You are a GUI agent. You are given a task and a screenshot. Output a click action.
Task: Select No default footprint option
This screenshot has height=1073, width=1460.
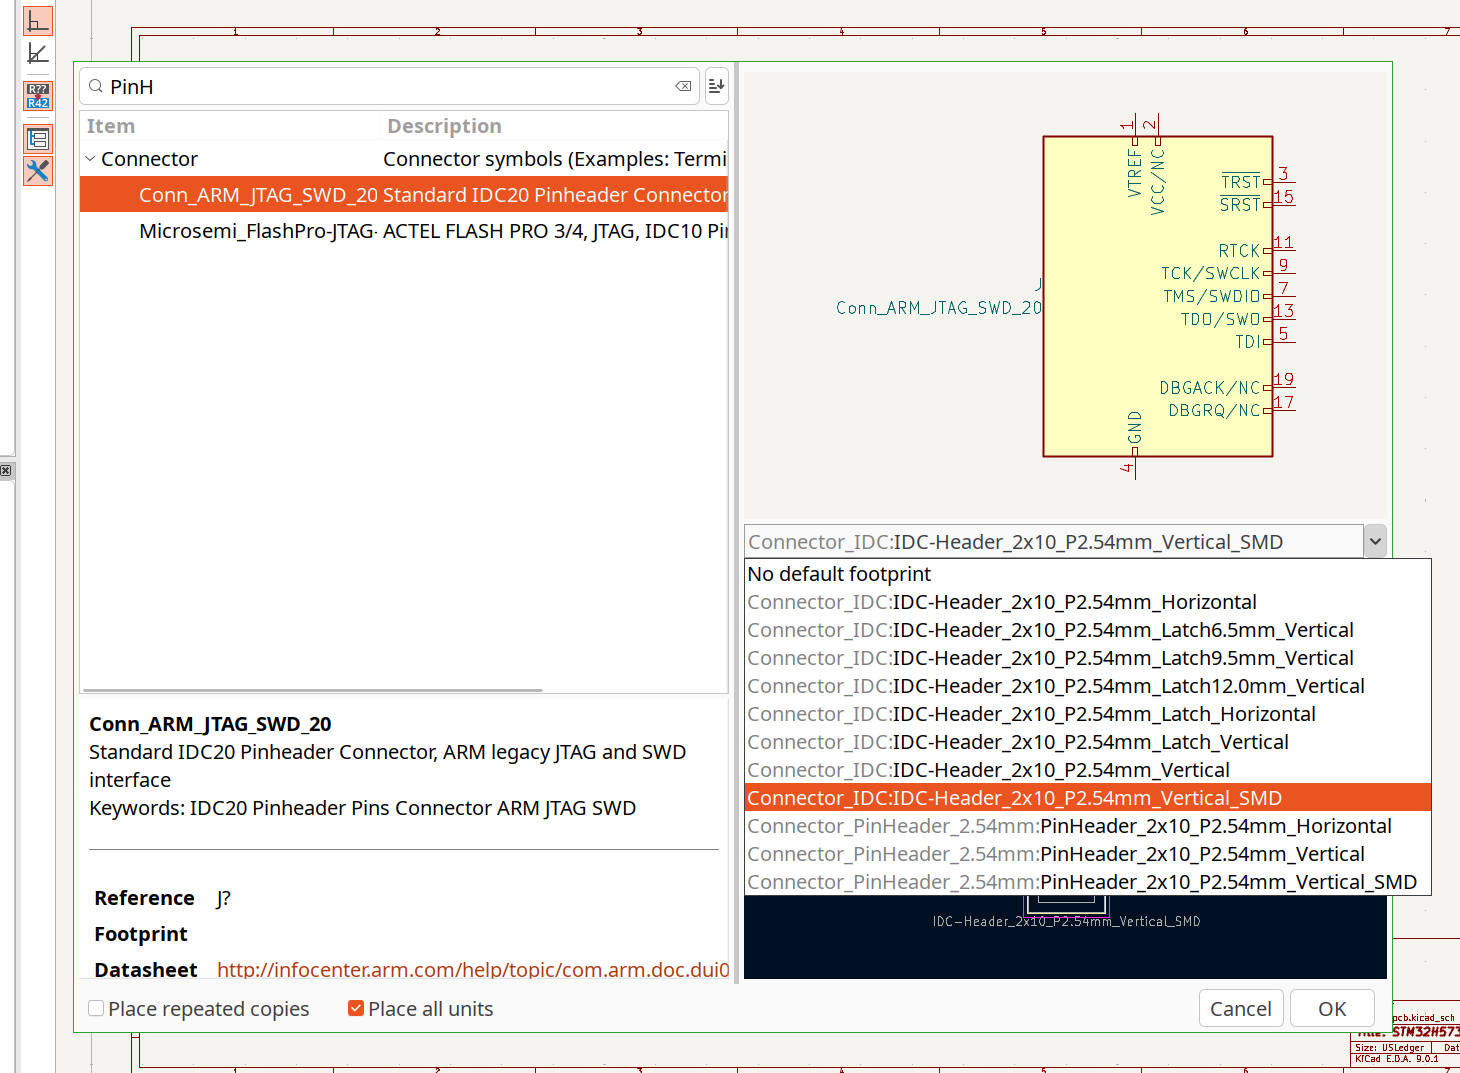[1088, 574]
